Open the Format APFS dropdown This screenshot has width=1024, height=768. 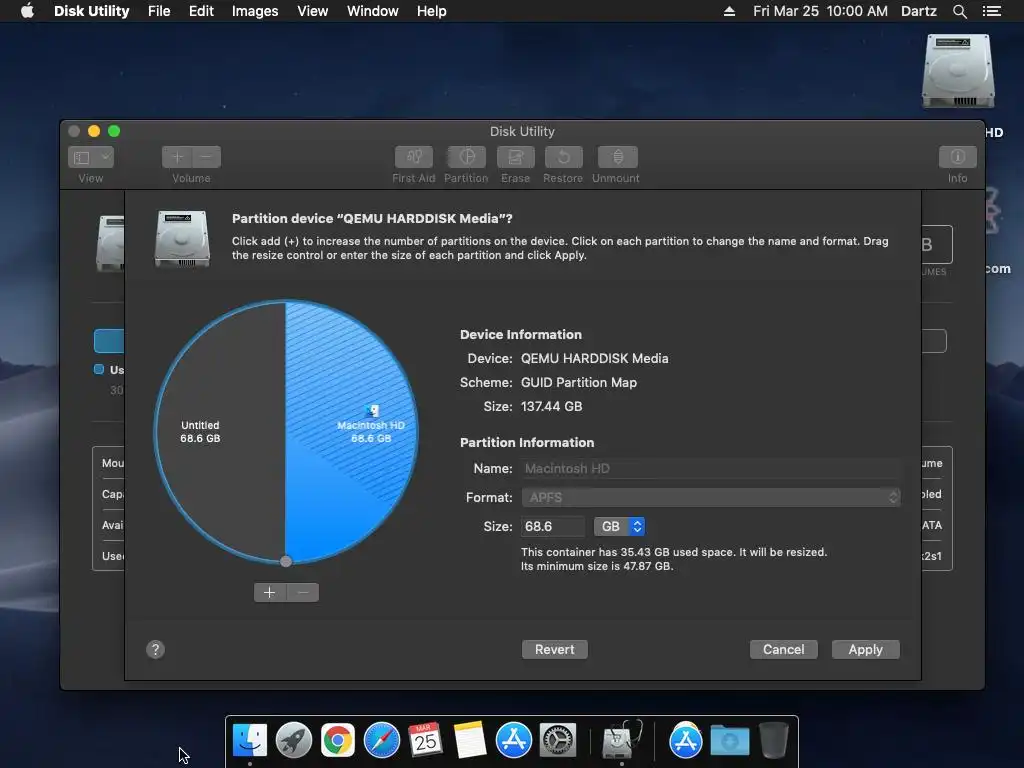click(x=711, y=498)
